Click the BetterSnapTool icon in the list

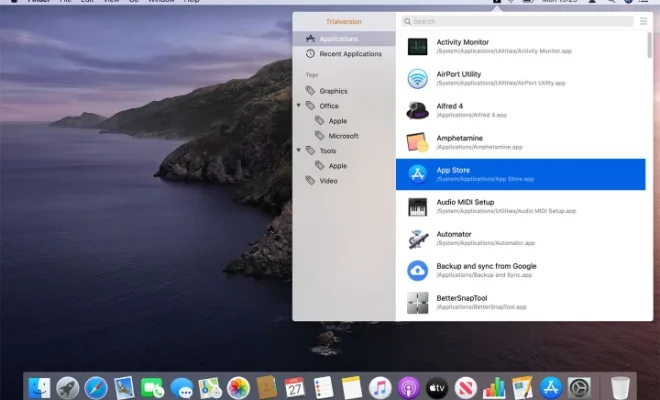418,302
